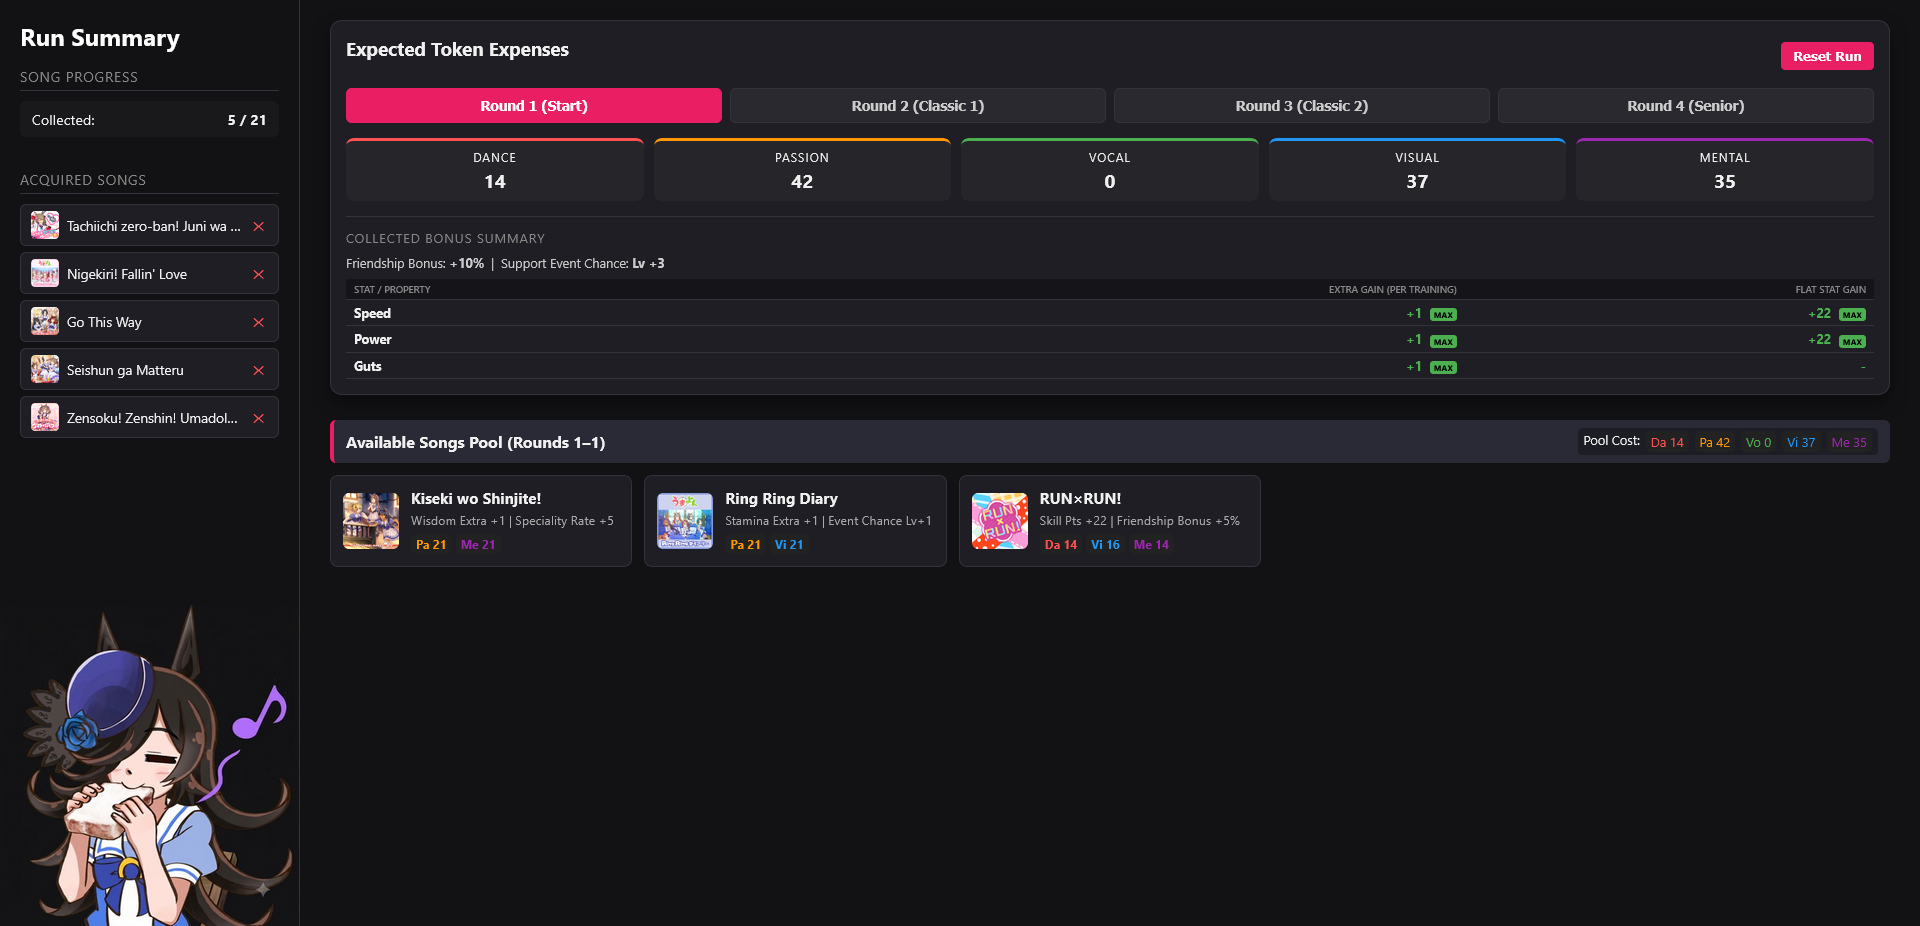Screen dimensions: 1920x926
Task: Click Pool Cost Da 14 value
Action: click(x=1667, y=443)
